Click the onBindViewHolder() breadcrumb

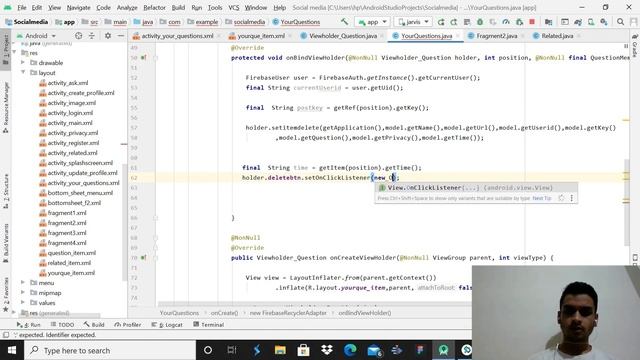pyautogui.click(x=364, y=313)
